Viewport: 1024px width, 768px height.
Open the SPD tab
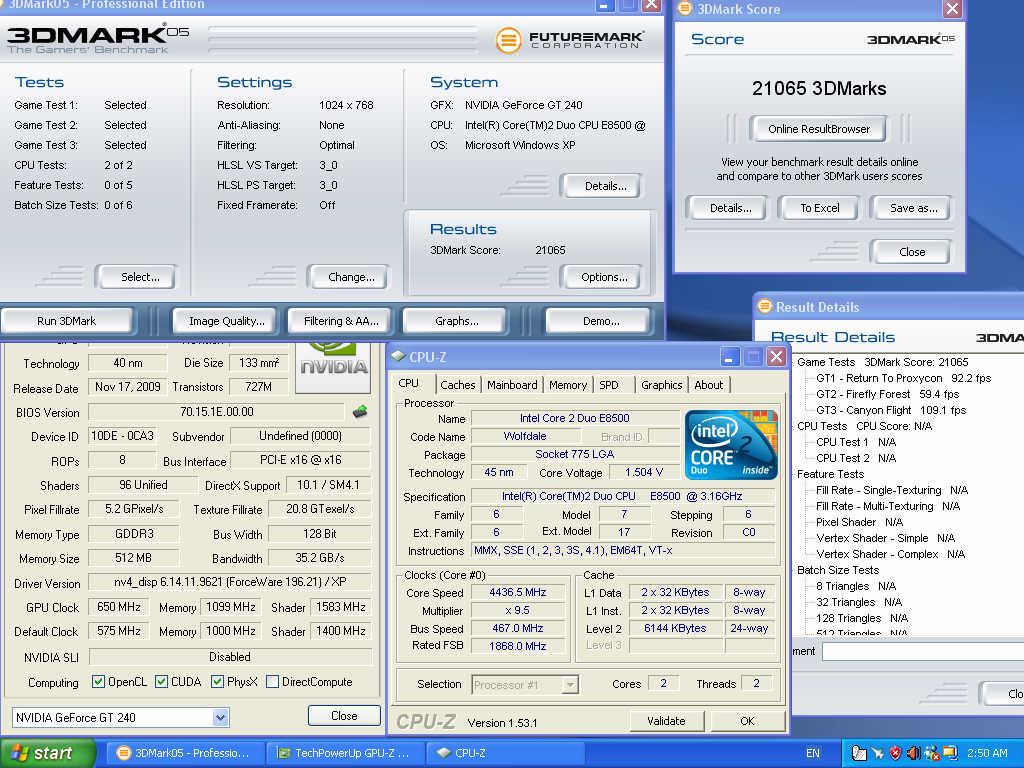609,385
